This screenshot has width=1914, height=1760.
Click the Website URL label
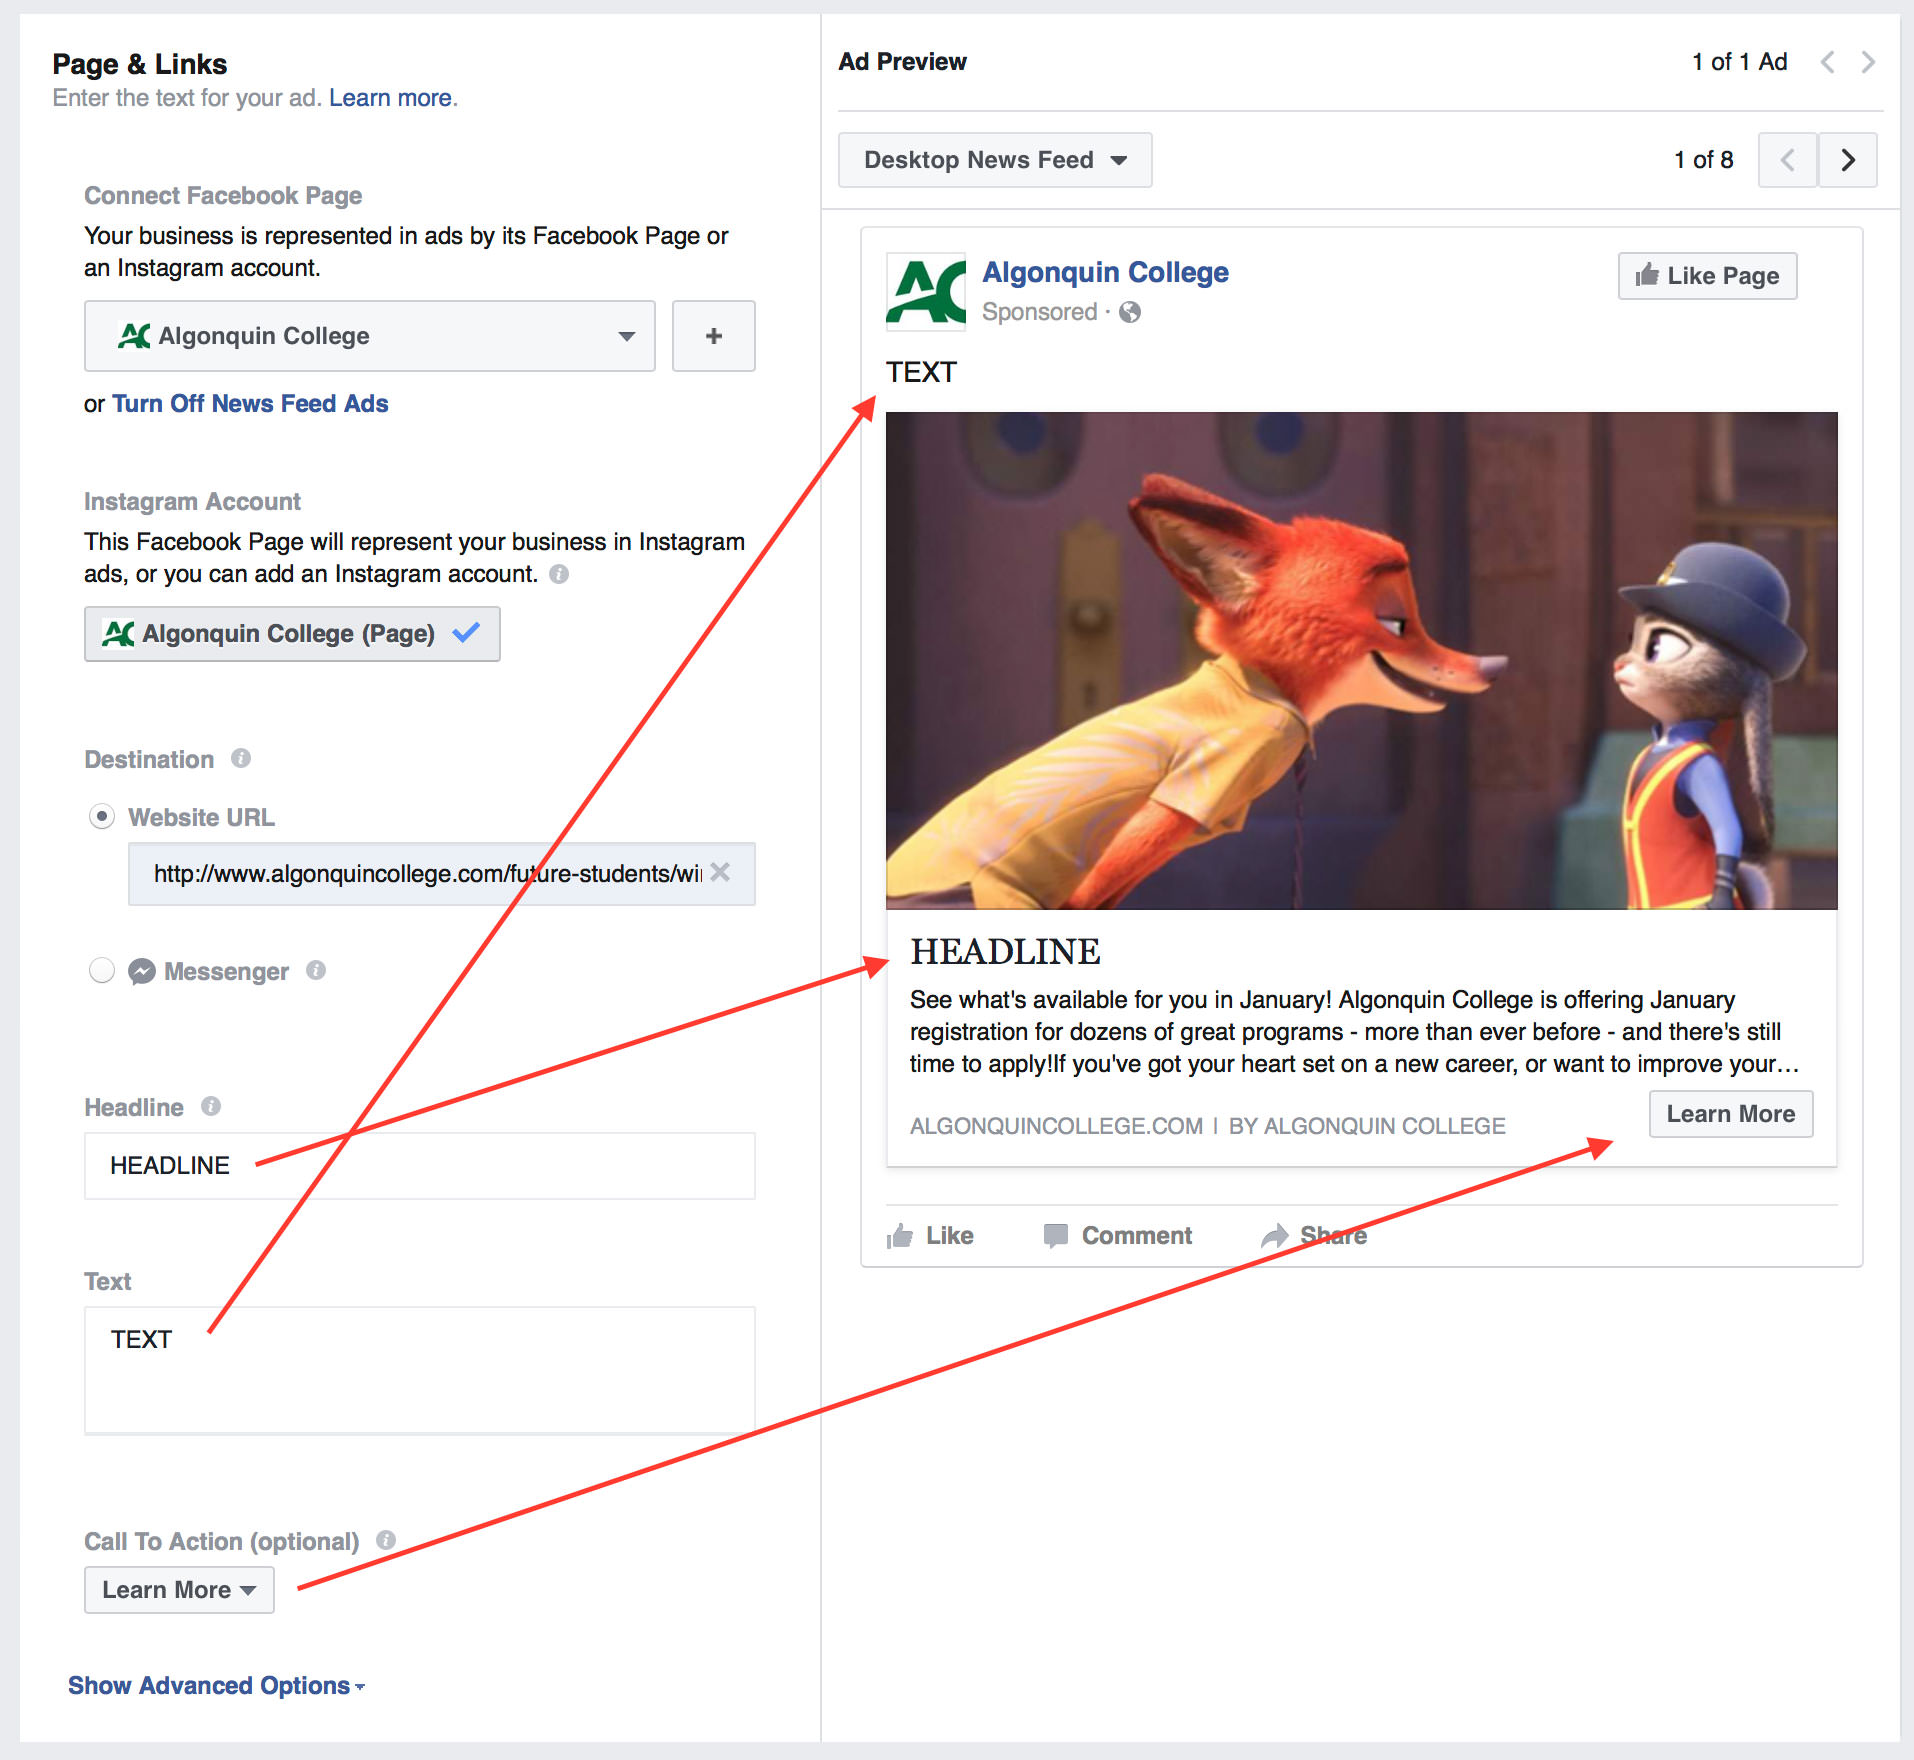(x=201, y=817)
